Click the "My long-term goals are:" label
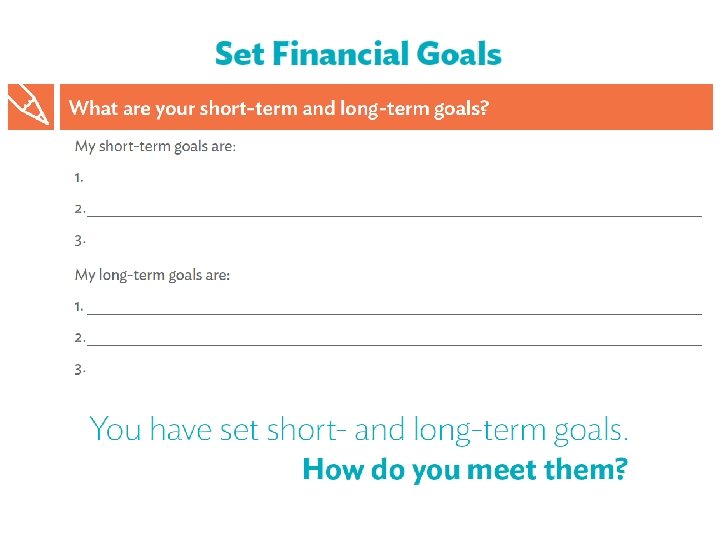 [x=152, y=274]
